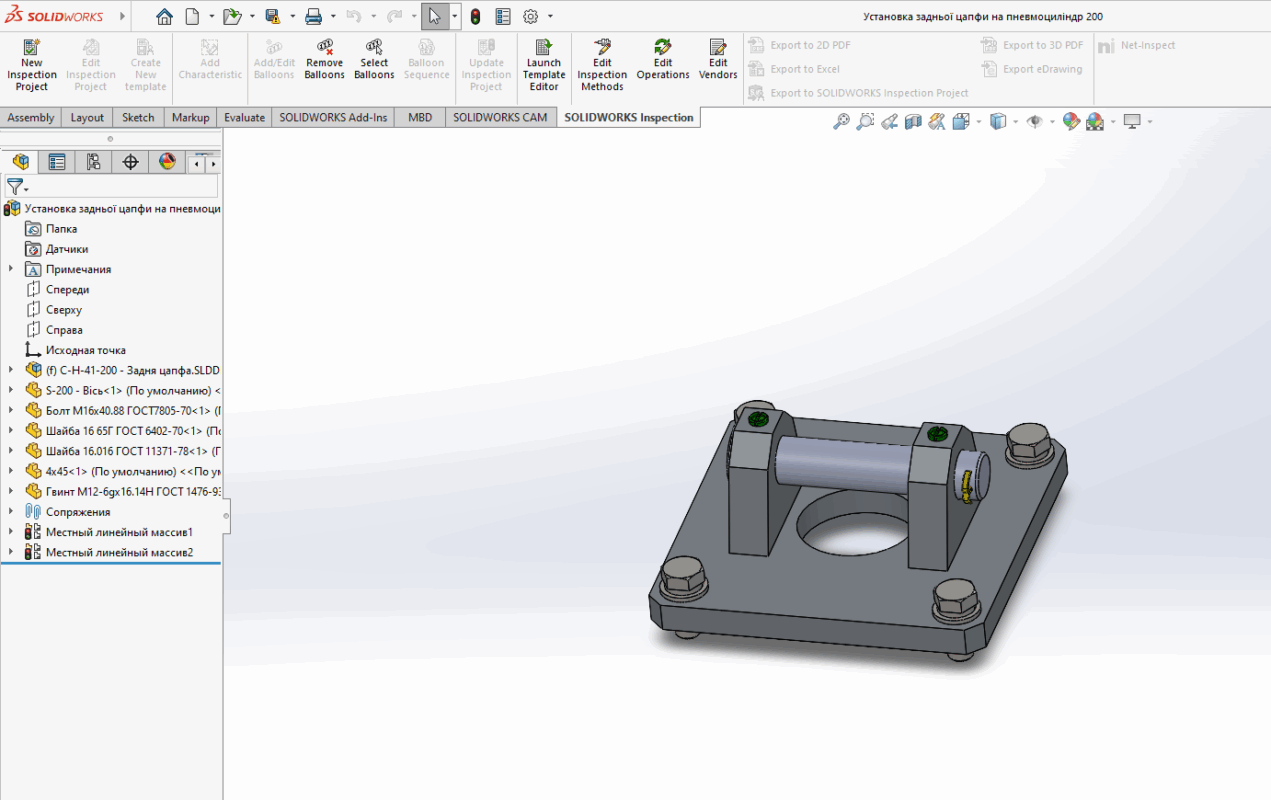The width and height of the screenshot is (1271, 800).
Task: Open the feature tree filter dropdown
Action: 18,187
